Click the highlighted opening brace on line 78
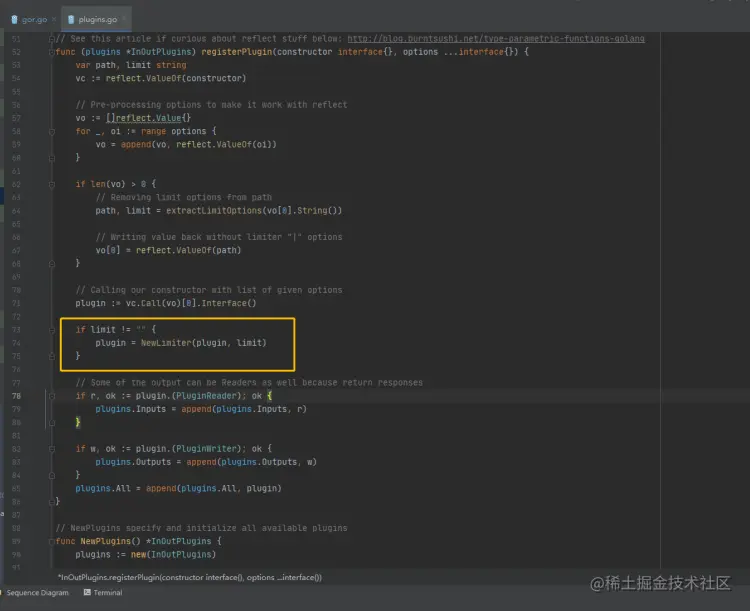The height and width of the screenshot is (611, 750). pos(270,396)
